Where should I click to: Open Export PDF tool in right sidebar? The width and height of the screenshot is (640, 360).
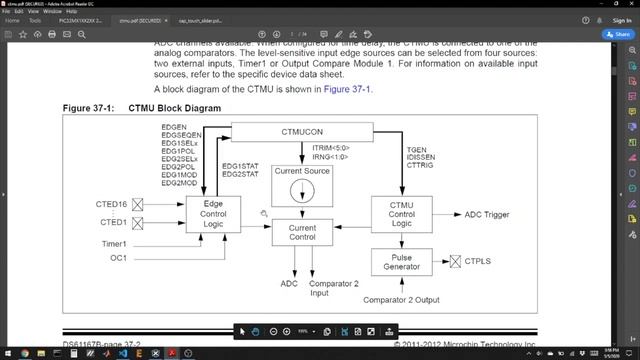point(632,66)
